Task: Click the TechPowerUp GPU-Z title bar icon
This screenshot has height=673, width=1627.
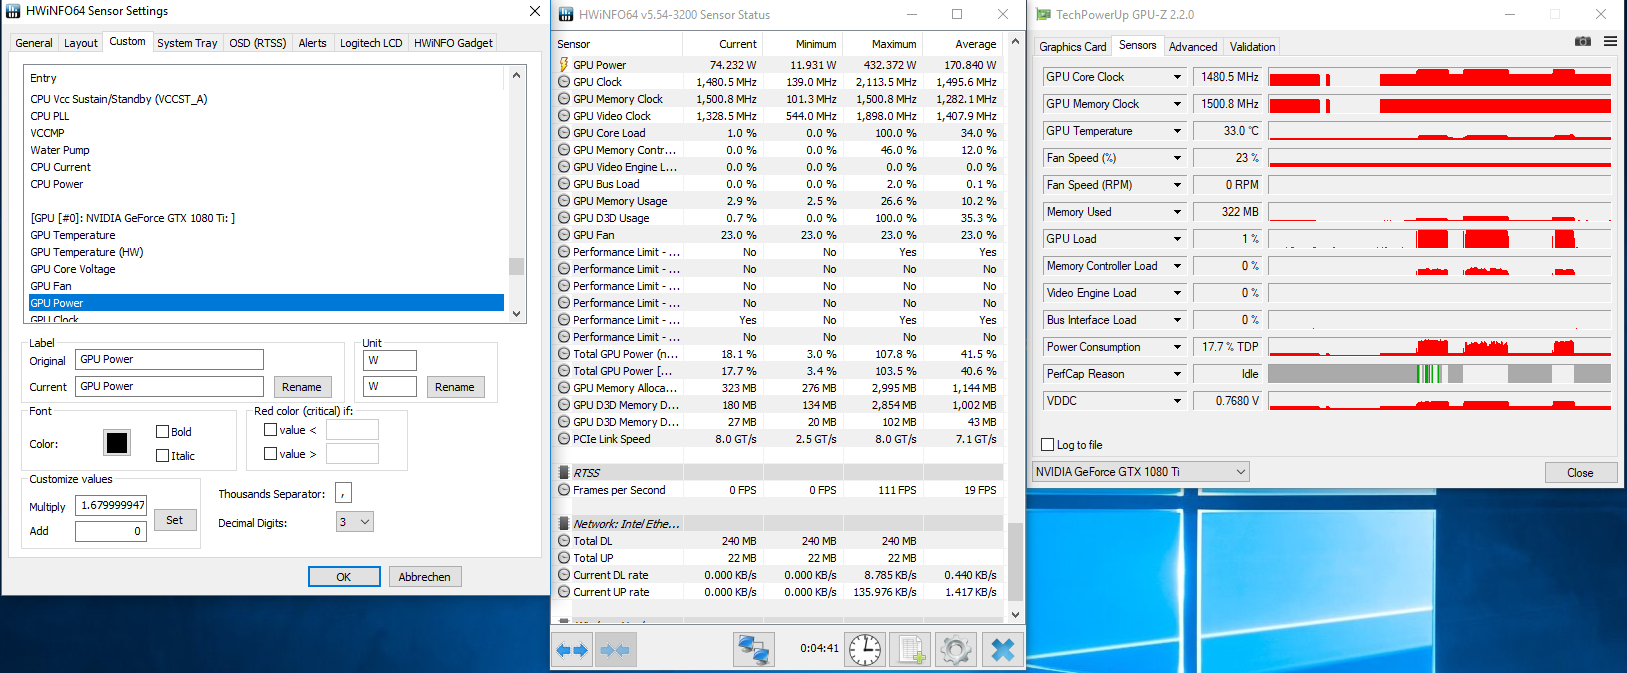Action: click(x=1044, y=14)
